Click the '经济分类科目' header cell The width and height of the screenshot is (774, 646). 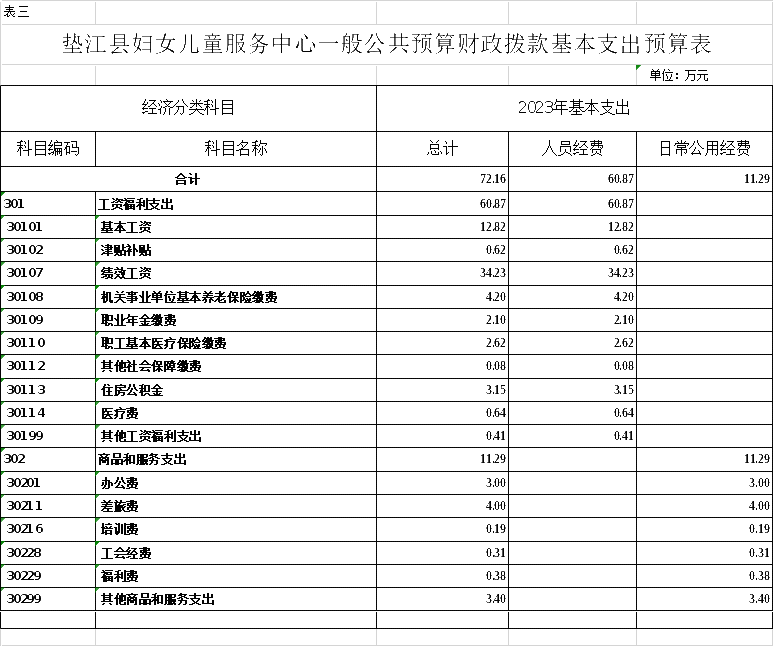[188, 108]
